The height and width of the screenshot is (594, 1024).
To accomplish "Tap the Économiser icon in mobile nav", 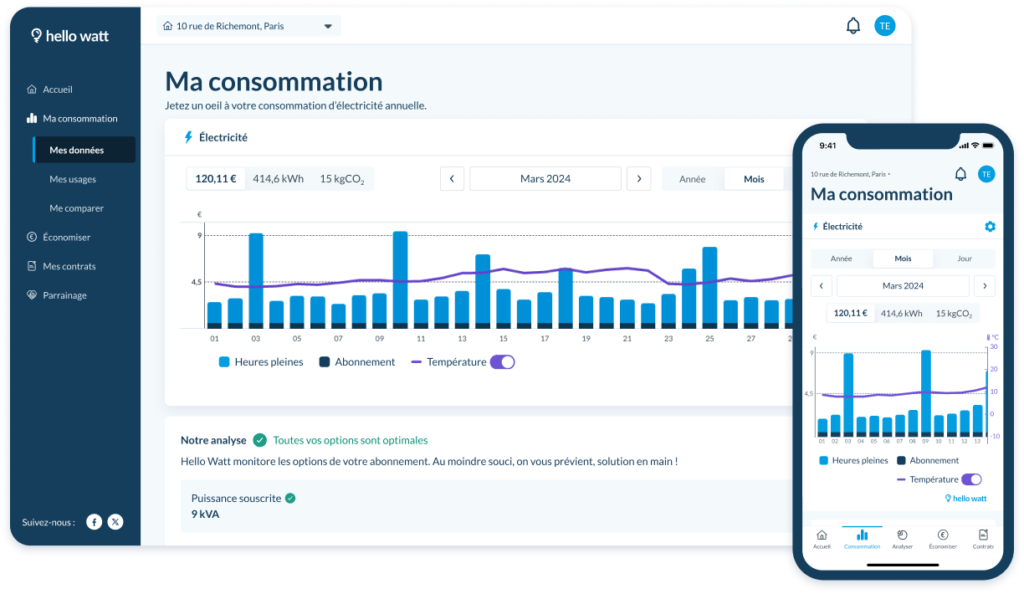I will (x=942, y=536).
